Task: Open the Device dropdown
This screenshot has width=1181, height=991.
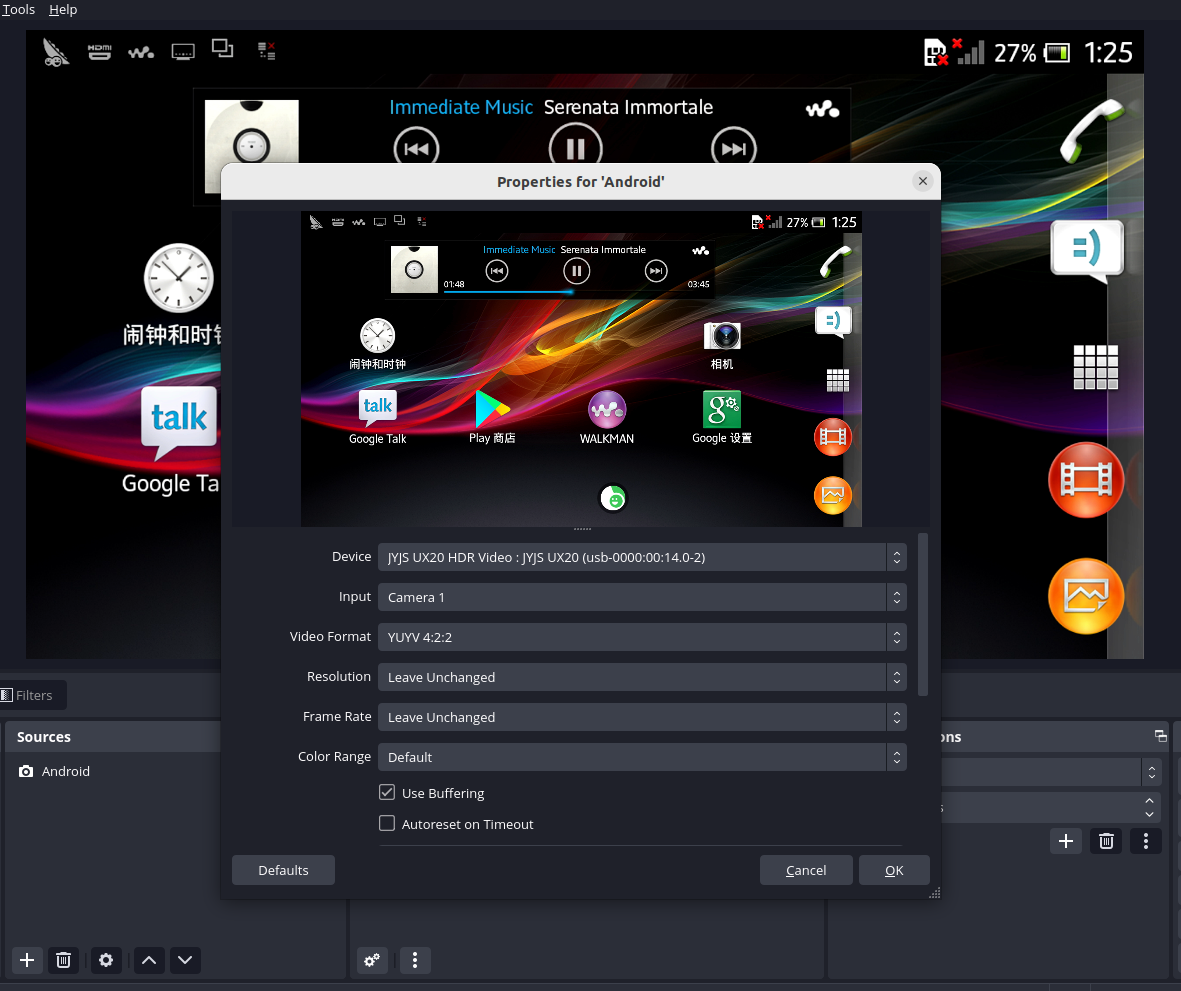Action: (x=642, y=557)
